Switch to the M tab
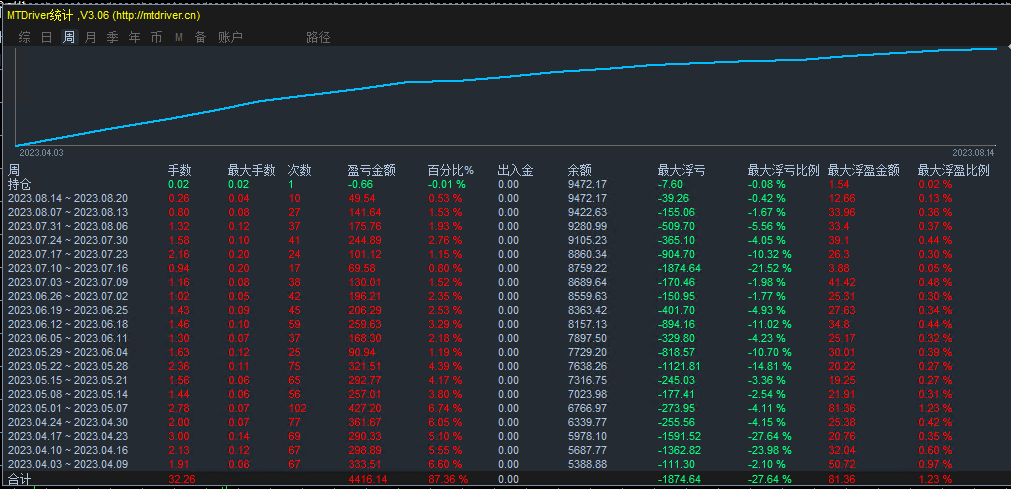Screen dimensions: 1011x489 179,37
